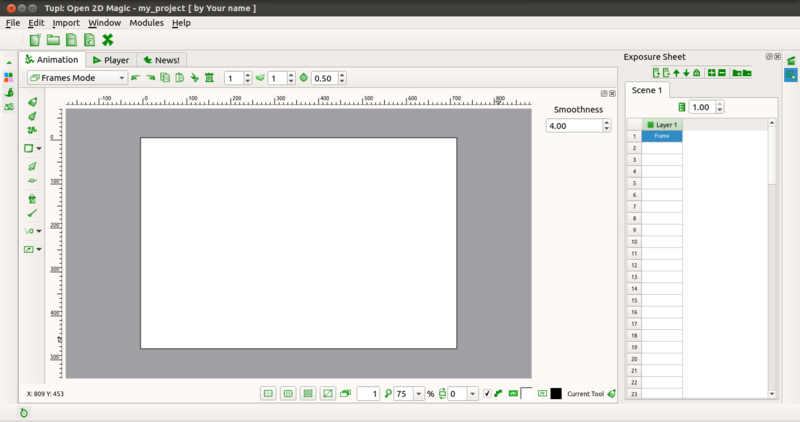The image size is (800, 422).
Task: Click the white border color swatch at bottom
Action: point(527,393)
